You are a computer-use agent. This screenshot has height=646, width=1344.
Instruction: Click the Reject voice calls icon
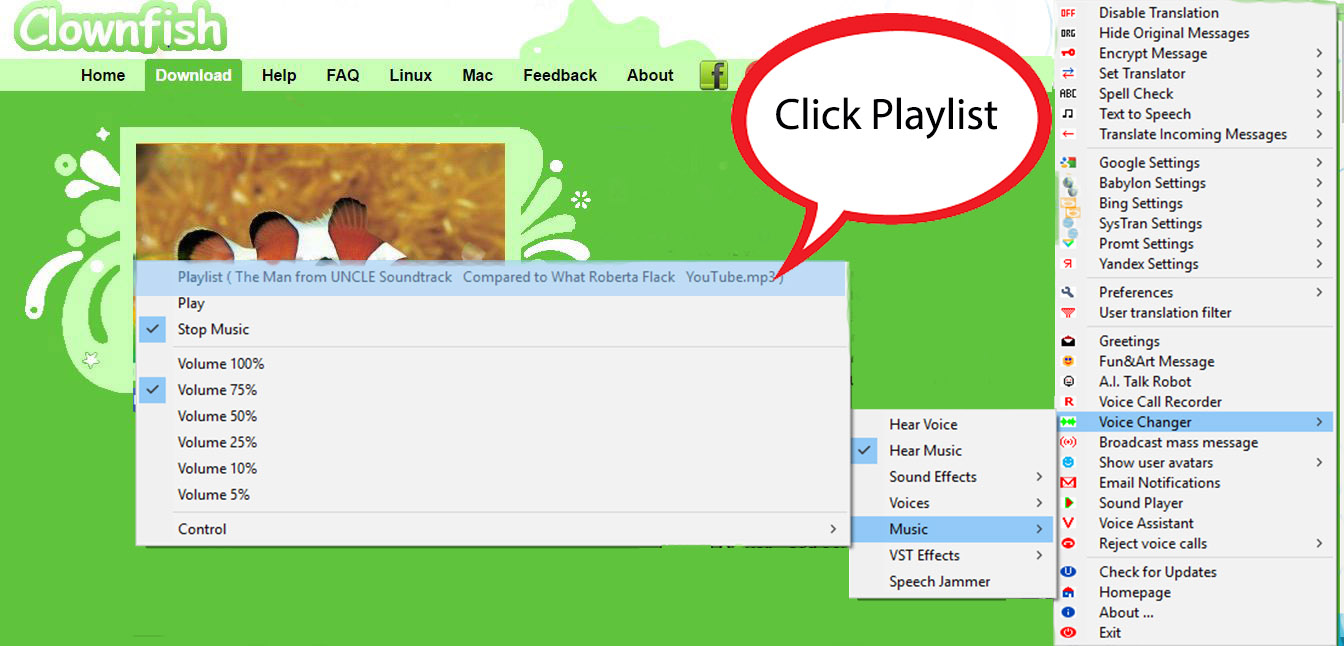click(x=1068, y=543)
